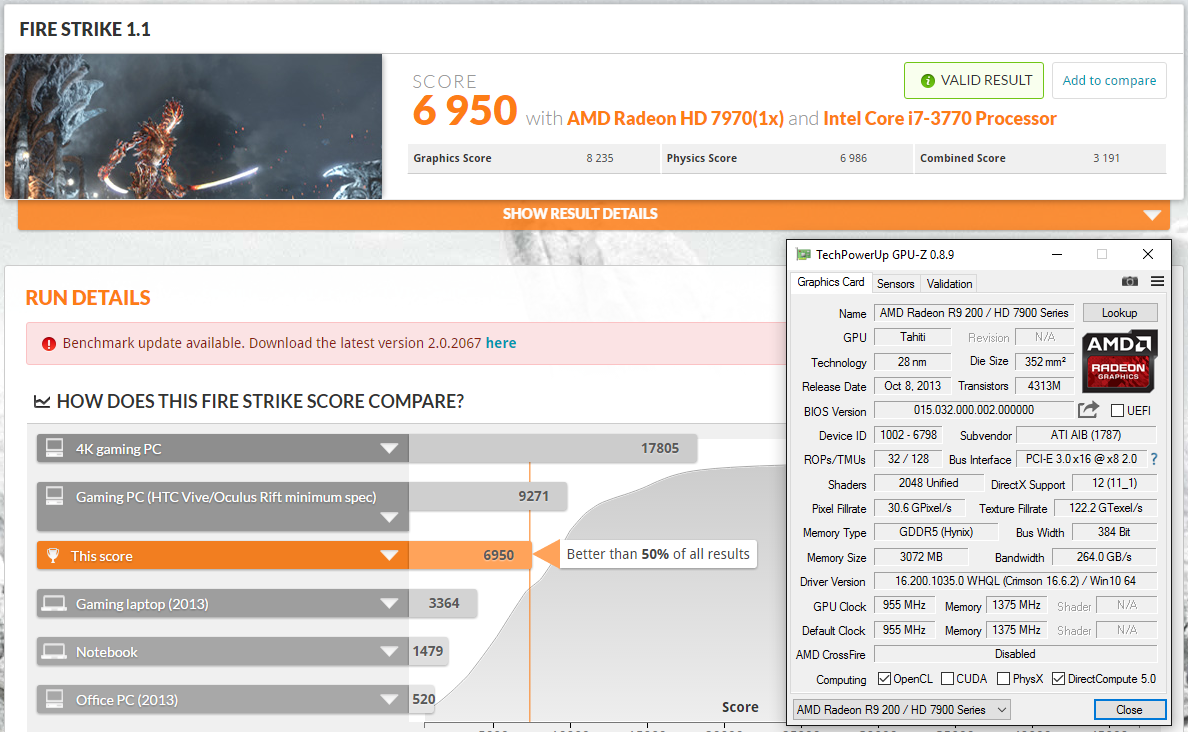Image resolution: width=1188 pixels, height=732 pixels.
Task: Click the Valid Result button
Action: click(x=974, y=80)
